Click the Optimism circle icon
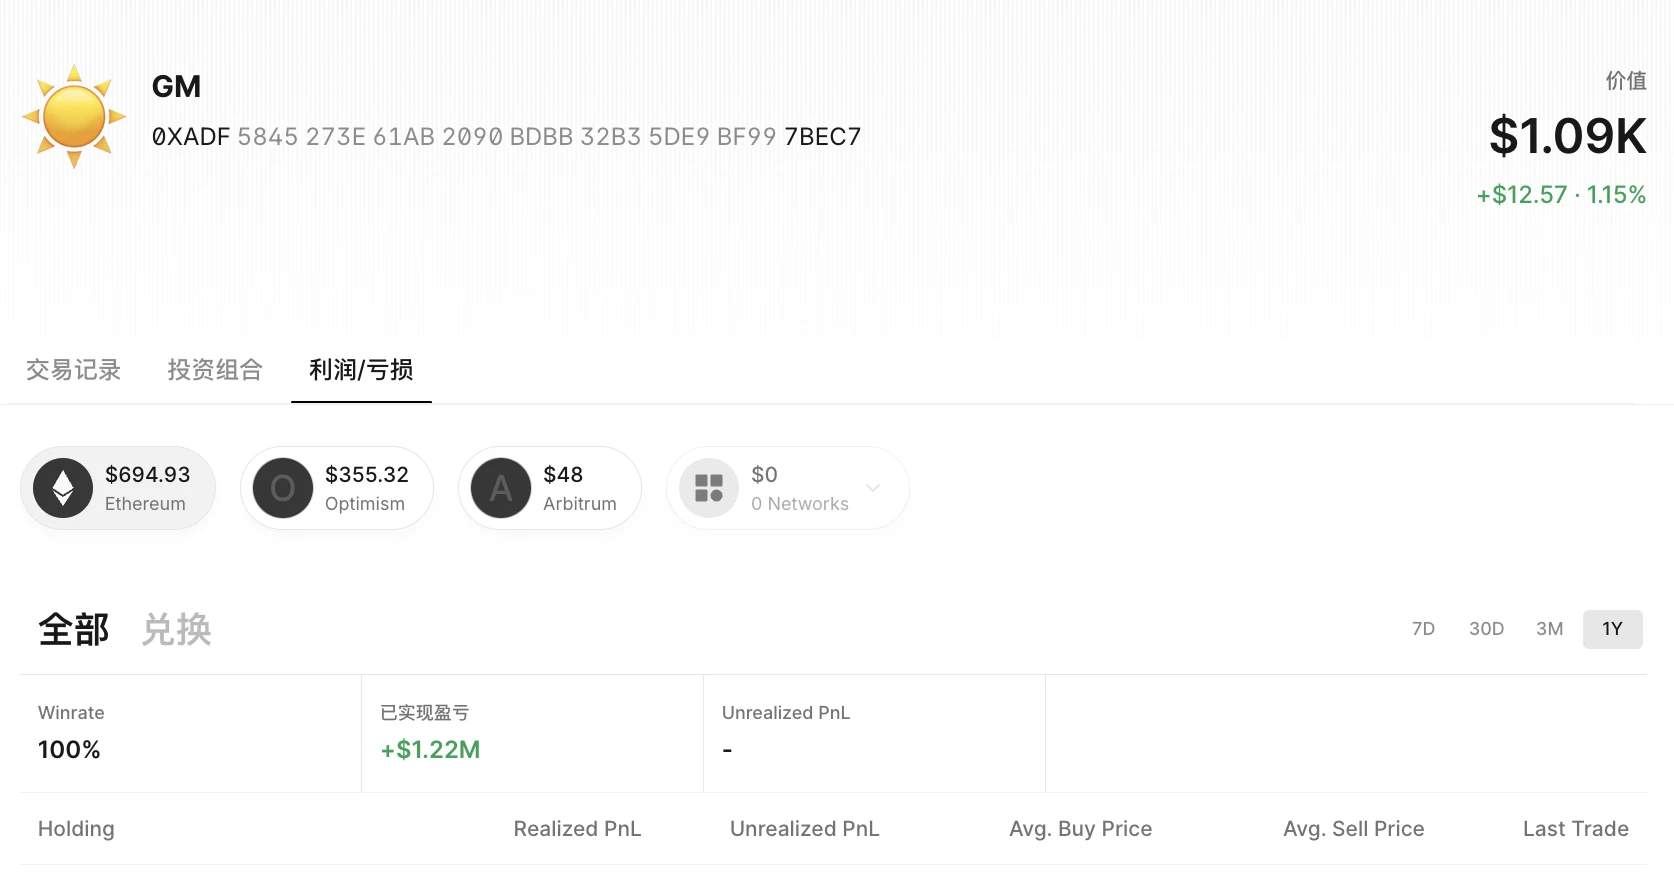The image size is (1674, 888). [x=283, y=488]
